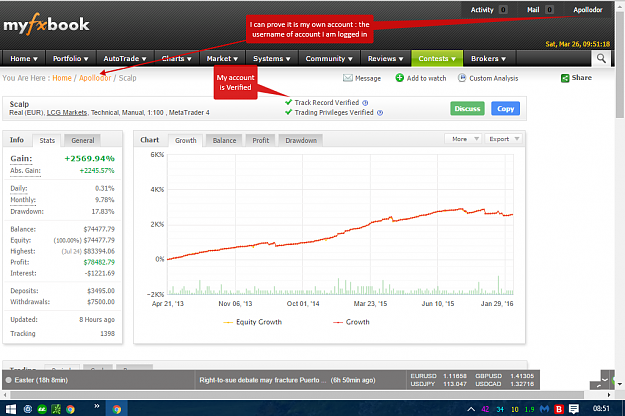Open the Action Center notification icon
Screen dimensions: 625x416
[574, 409]
